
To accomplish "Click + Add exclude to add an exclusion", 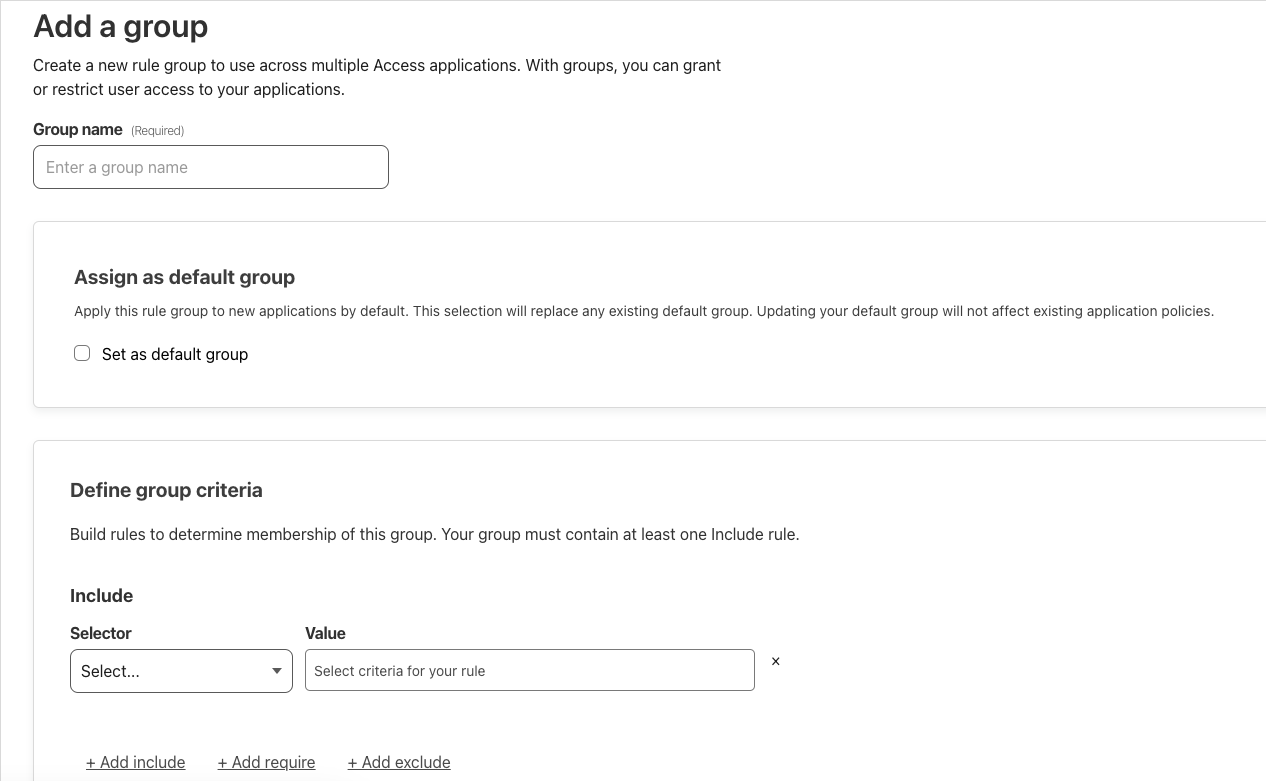I will (x=398, y=762).
